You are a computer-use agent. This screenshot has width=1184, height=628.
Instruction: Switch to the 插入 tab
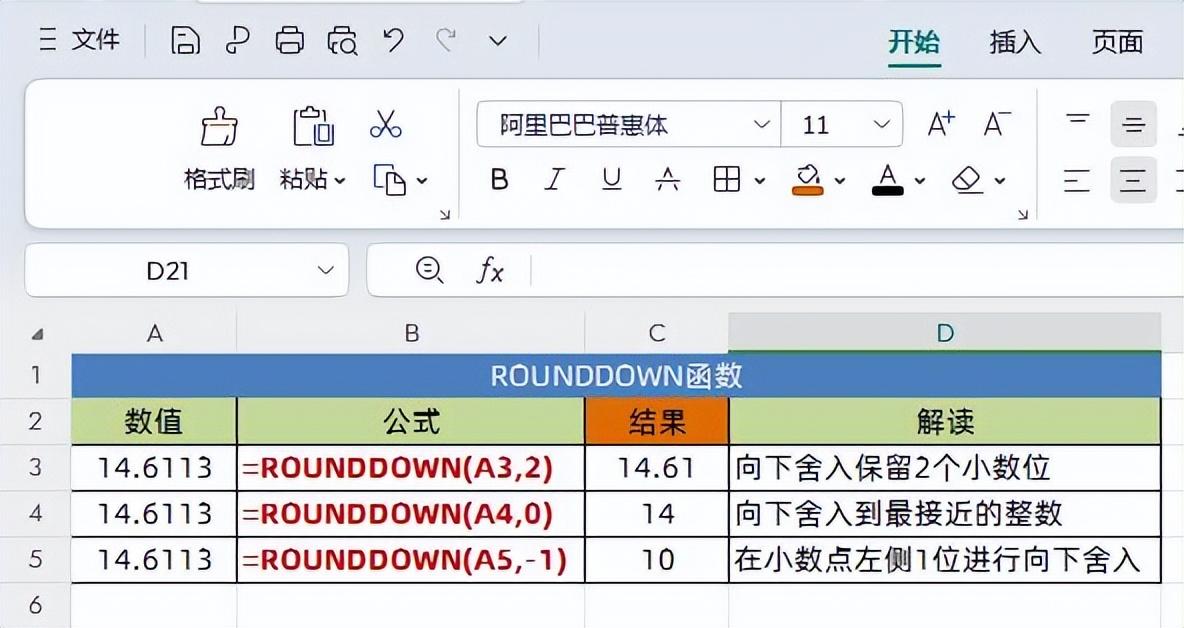1015,42
